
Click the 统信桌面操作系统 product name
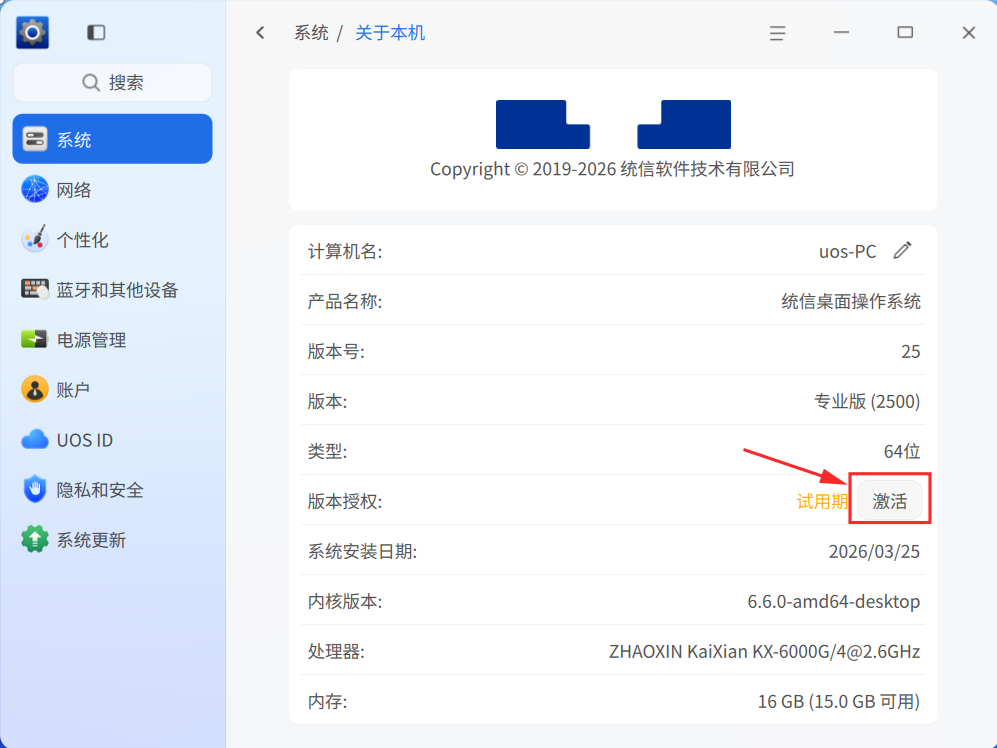coord(851,301)
